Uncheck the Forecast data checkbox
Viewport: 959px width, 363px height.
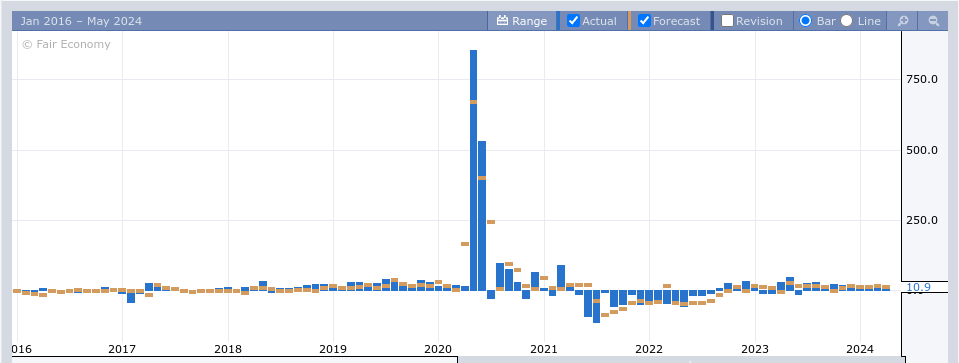pyautogui.click(x=644, y=21)
